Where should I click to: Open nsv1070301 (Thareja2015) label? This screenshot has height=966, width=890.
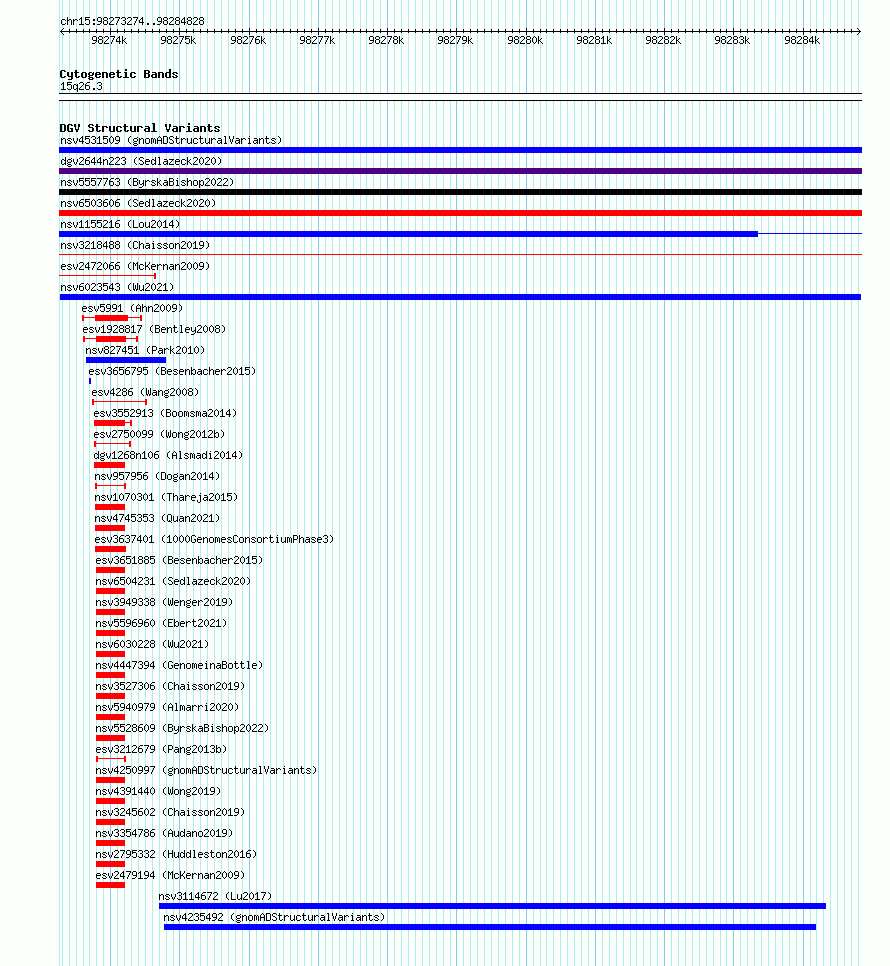click(166, 497)
